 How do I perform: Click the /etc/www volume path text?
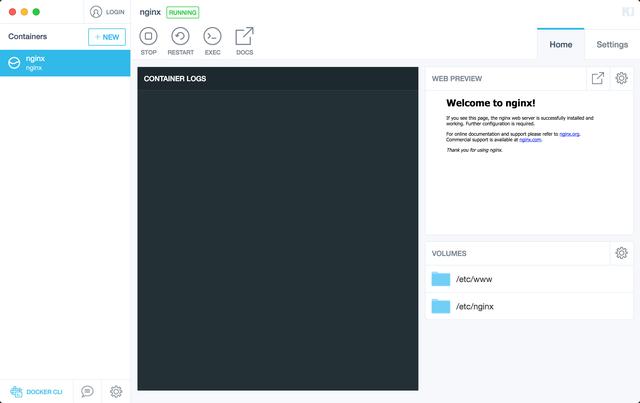point(474,279)
